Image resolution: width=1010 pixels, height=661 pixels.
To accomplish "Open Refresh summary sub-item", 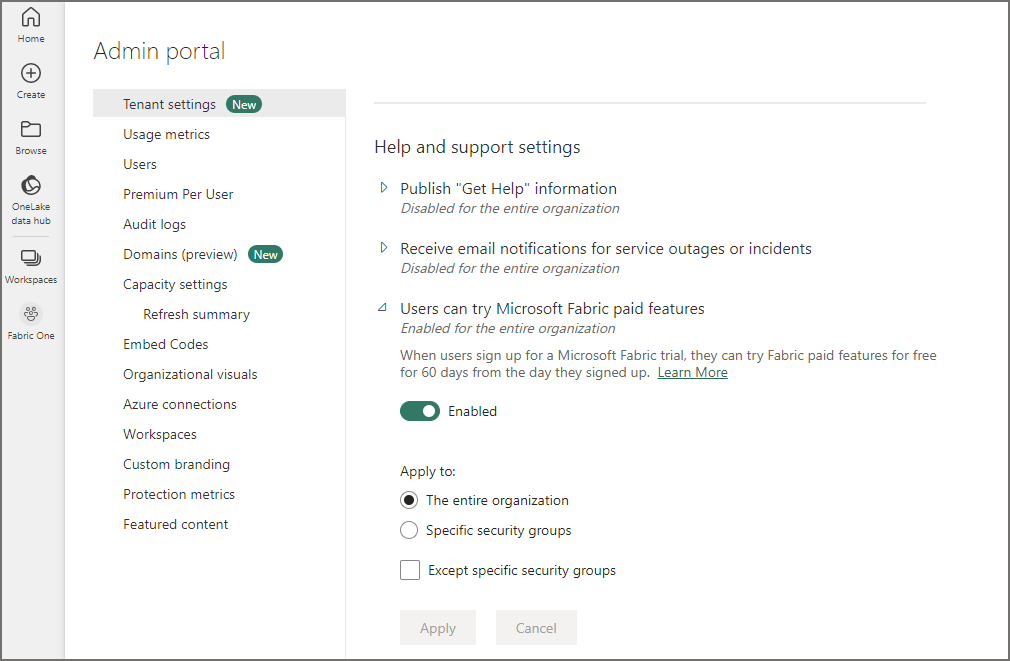I will pyautogui.click(x=196, y=314).
